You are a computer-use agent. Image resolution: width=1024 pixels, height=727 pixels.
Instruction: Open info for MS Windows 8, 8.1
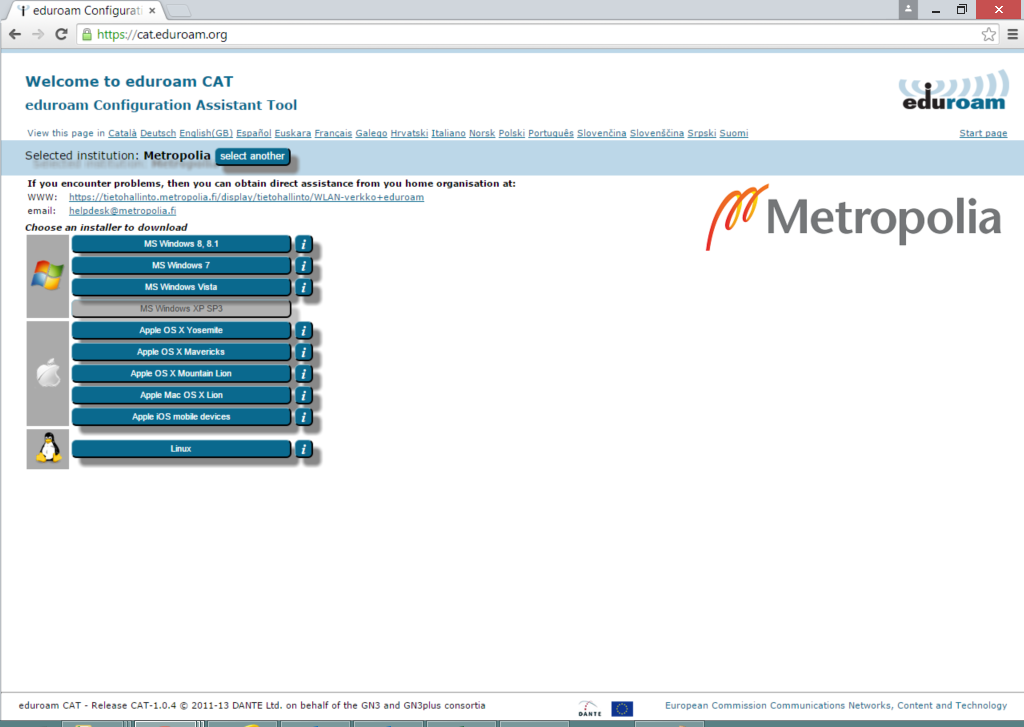pyautogui.click(x=303, y=244)
